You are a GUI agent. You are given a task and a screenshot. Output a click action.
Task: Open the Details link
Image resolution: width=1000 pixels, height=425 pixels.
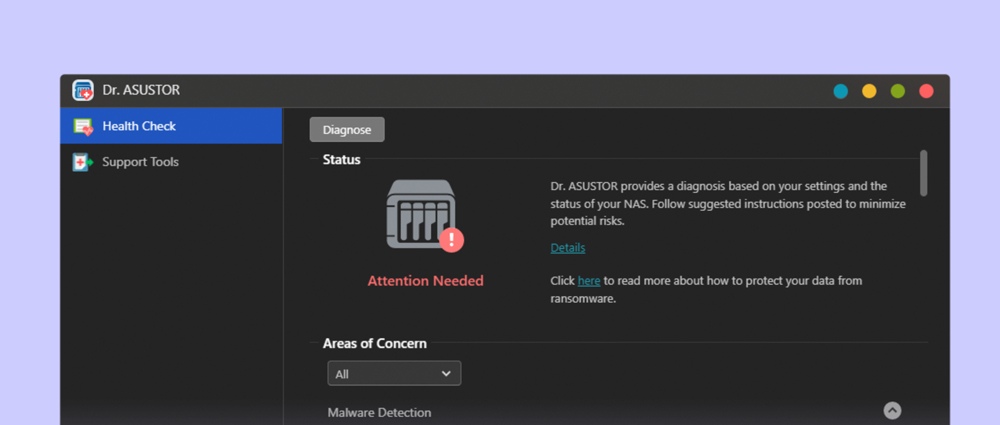(567, 248)
